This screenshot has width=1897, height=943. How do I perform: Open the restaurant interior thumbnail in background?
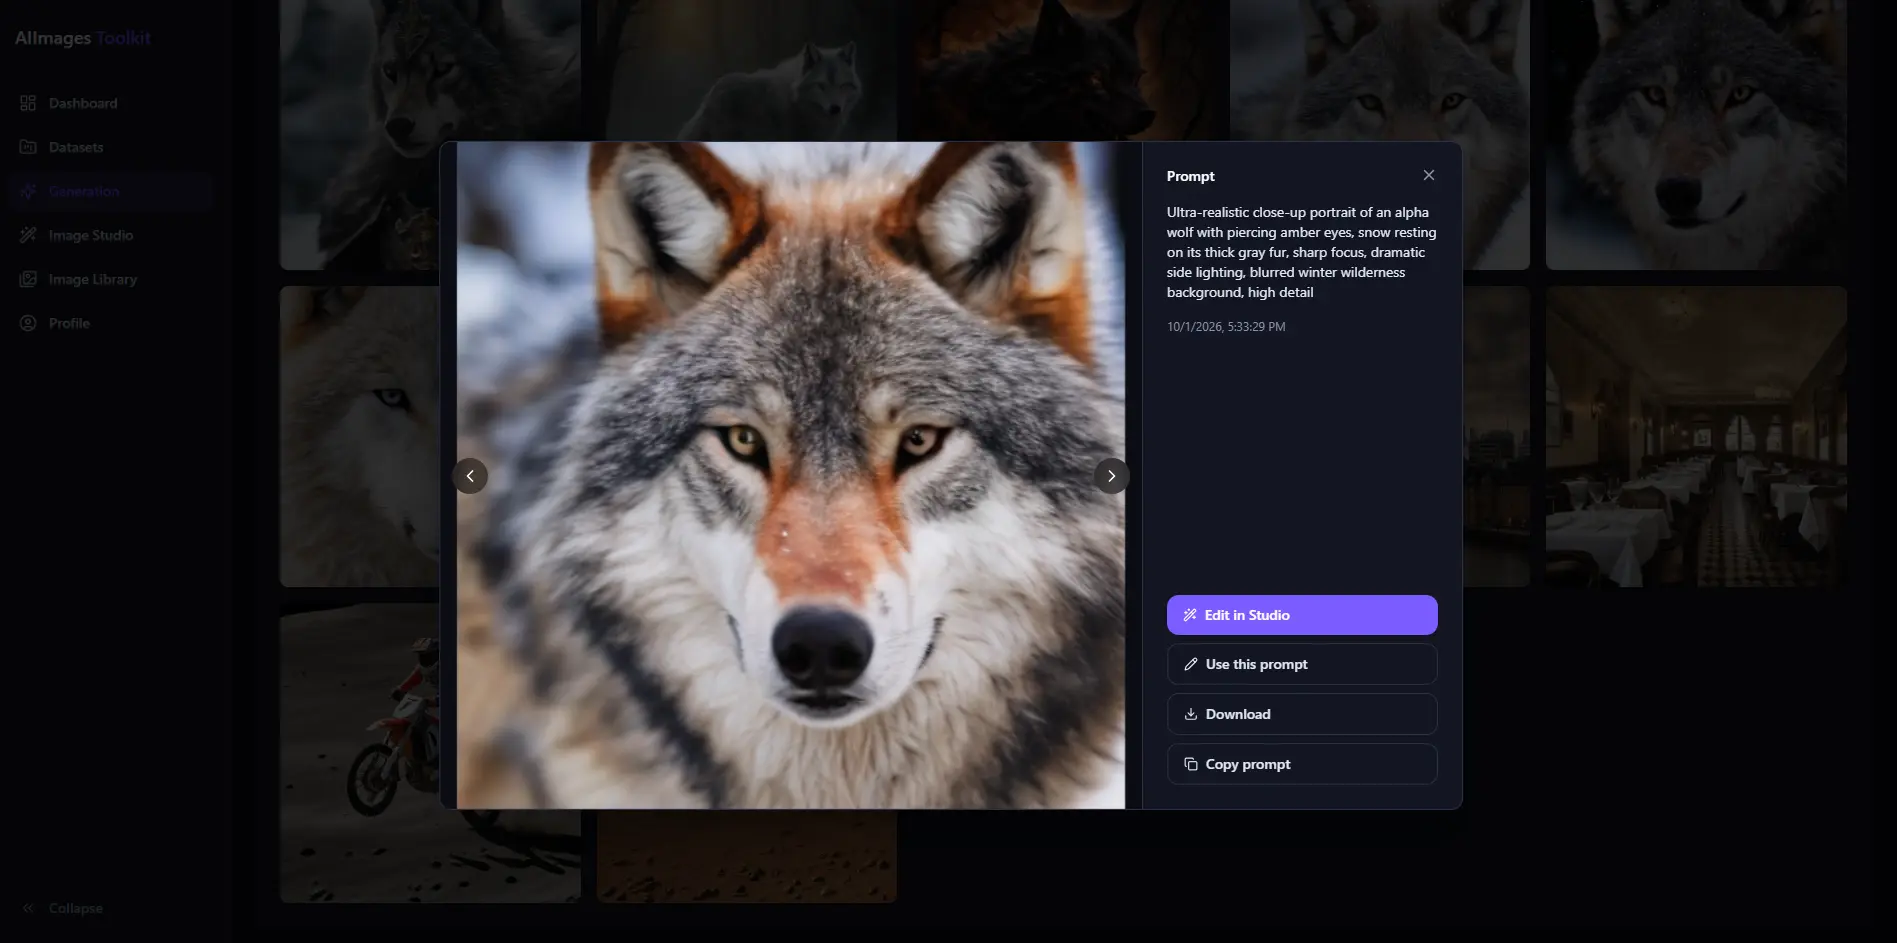click(1696, 436)
